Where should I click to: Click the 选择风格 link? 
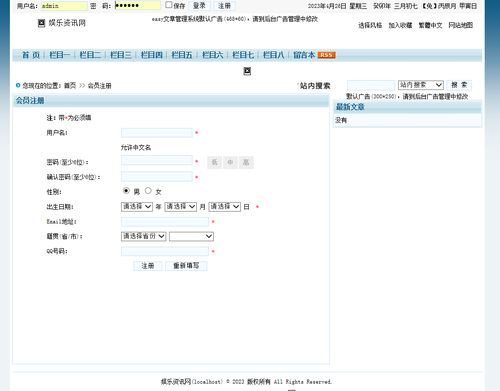[x=370, y=25]
